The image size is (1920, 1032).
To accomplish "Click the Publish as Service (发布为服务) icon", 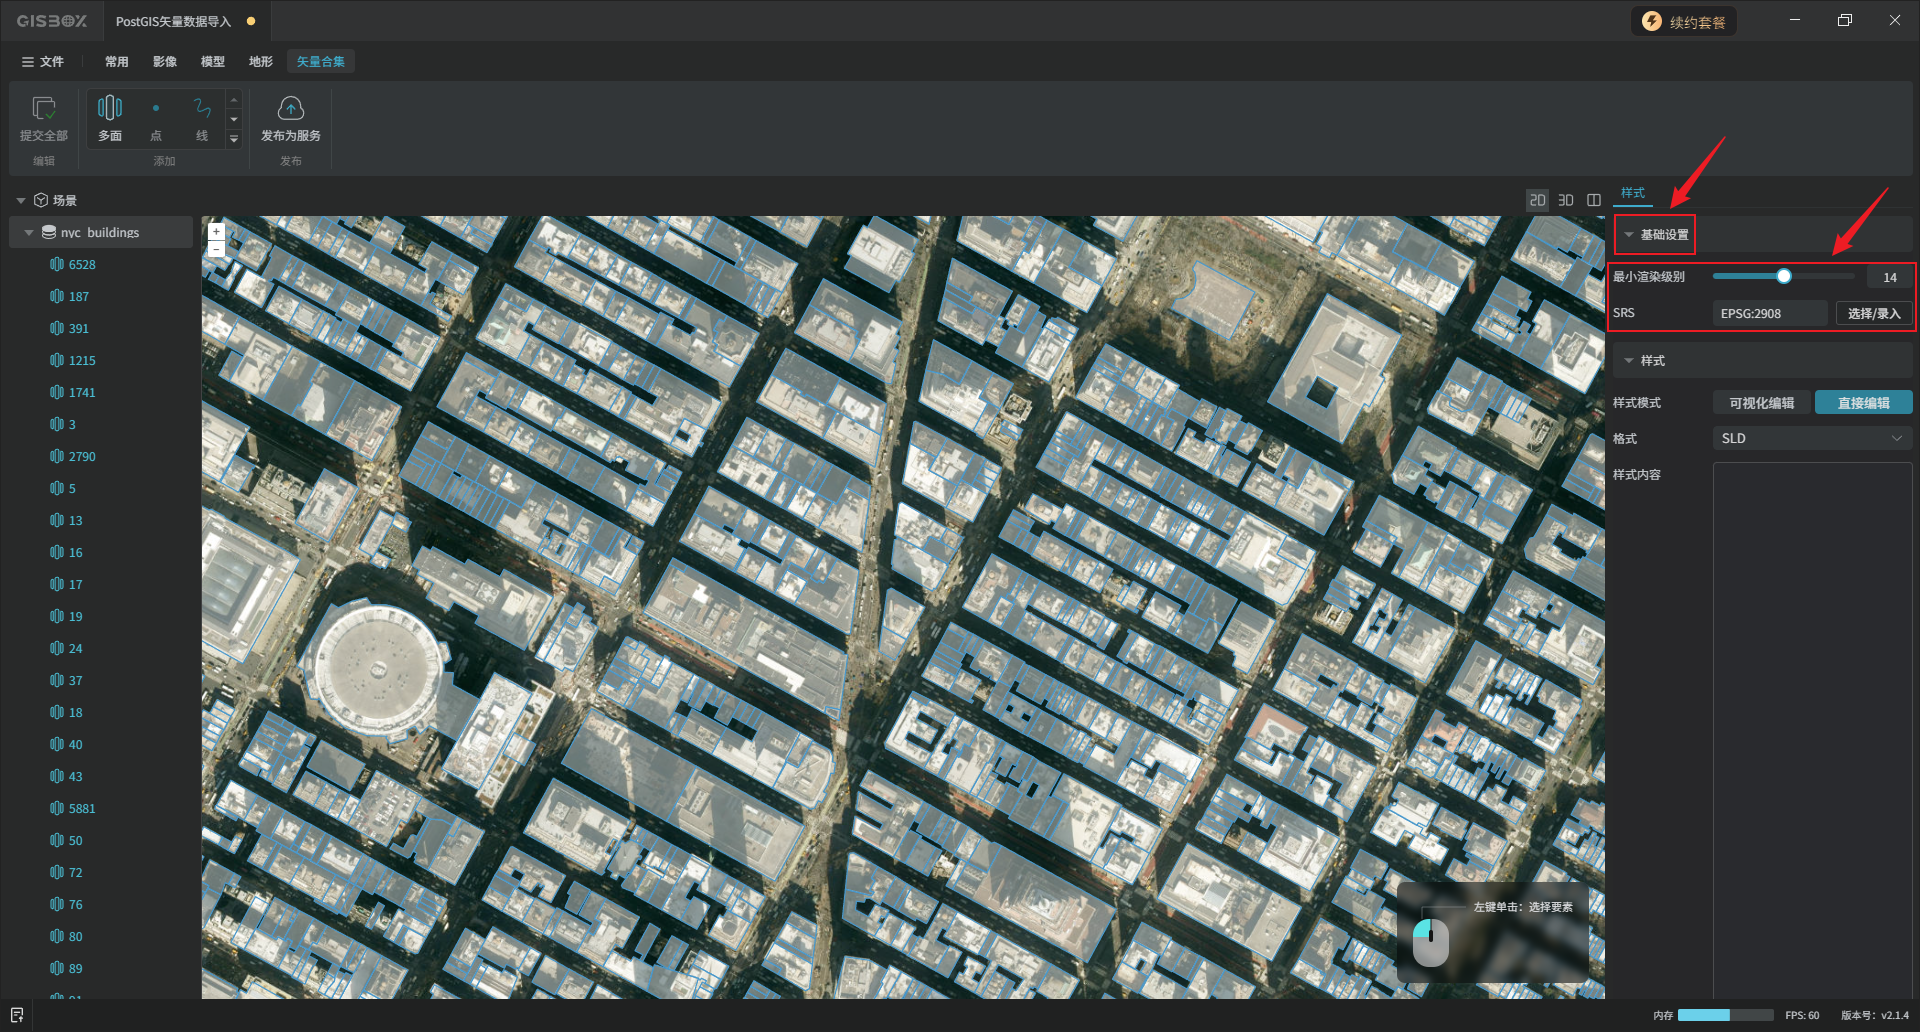I will tap(290, 109).
